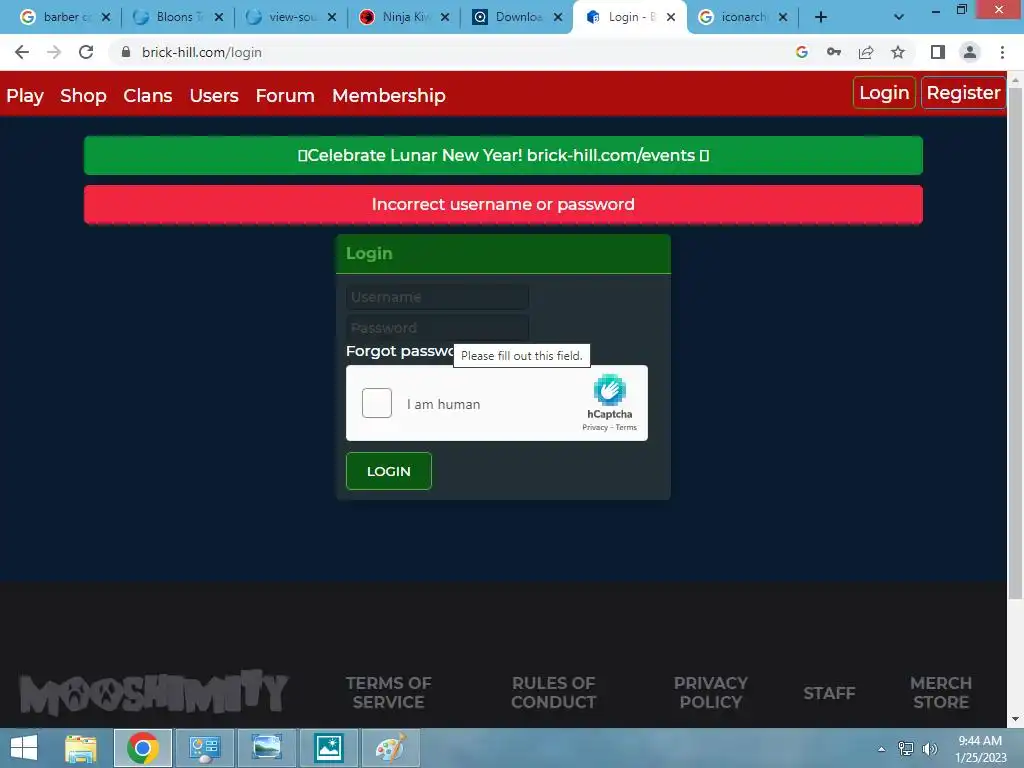The image size is (1024, 768).
Task: Open the Photos app taskbar icon
Action: 328,748
